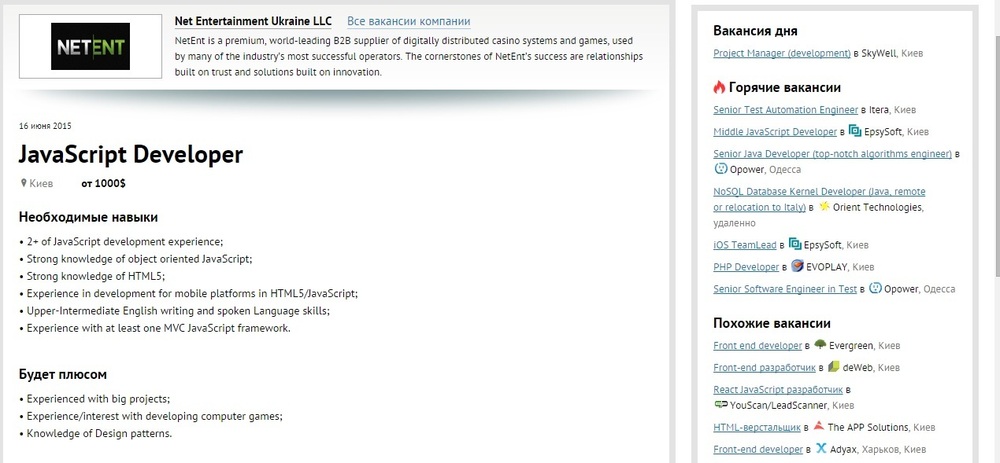This screenshot has width=1000, height=463.
Task: Open the HTML-верстальщик vacancy link
Action: (x=757, y=427)
